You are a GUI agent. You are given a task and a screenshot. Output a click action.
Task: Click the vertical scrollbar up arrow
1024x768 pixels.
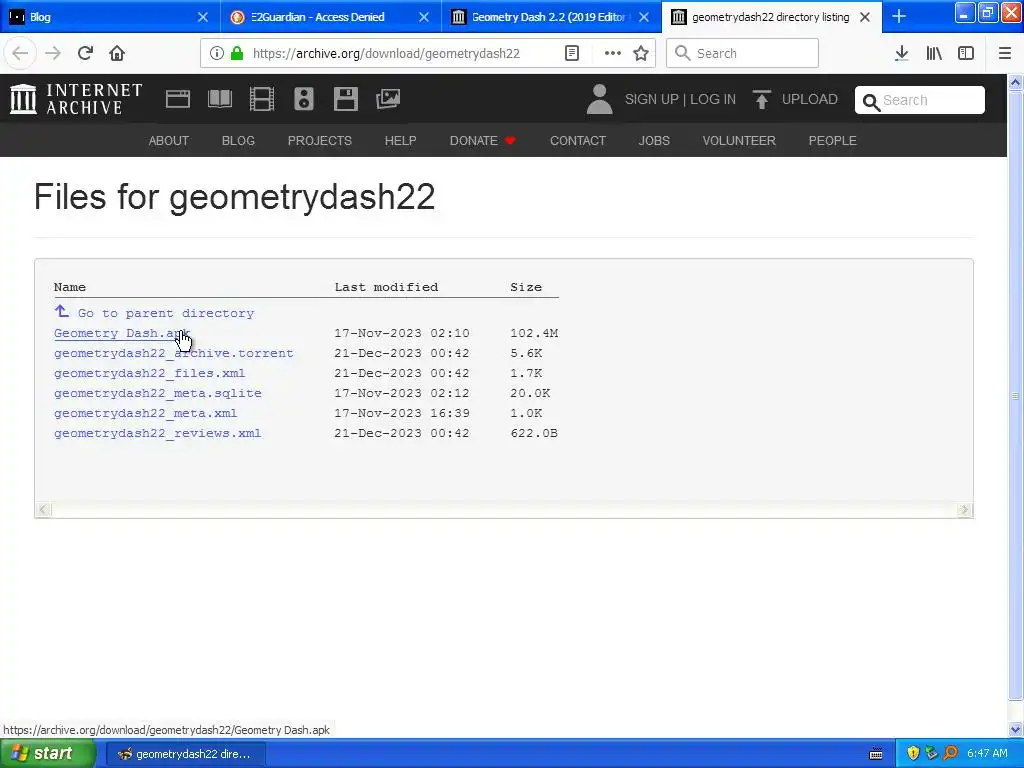1016,83
